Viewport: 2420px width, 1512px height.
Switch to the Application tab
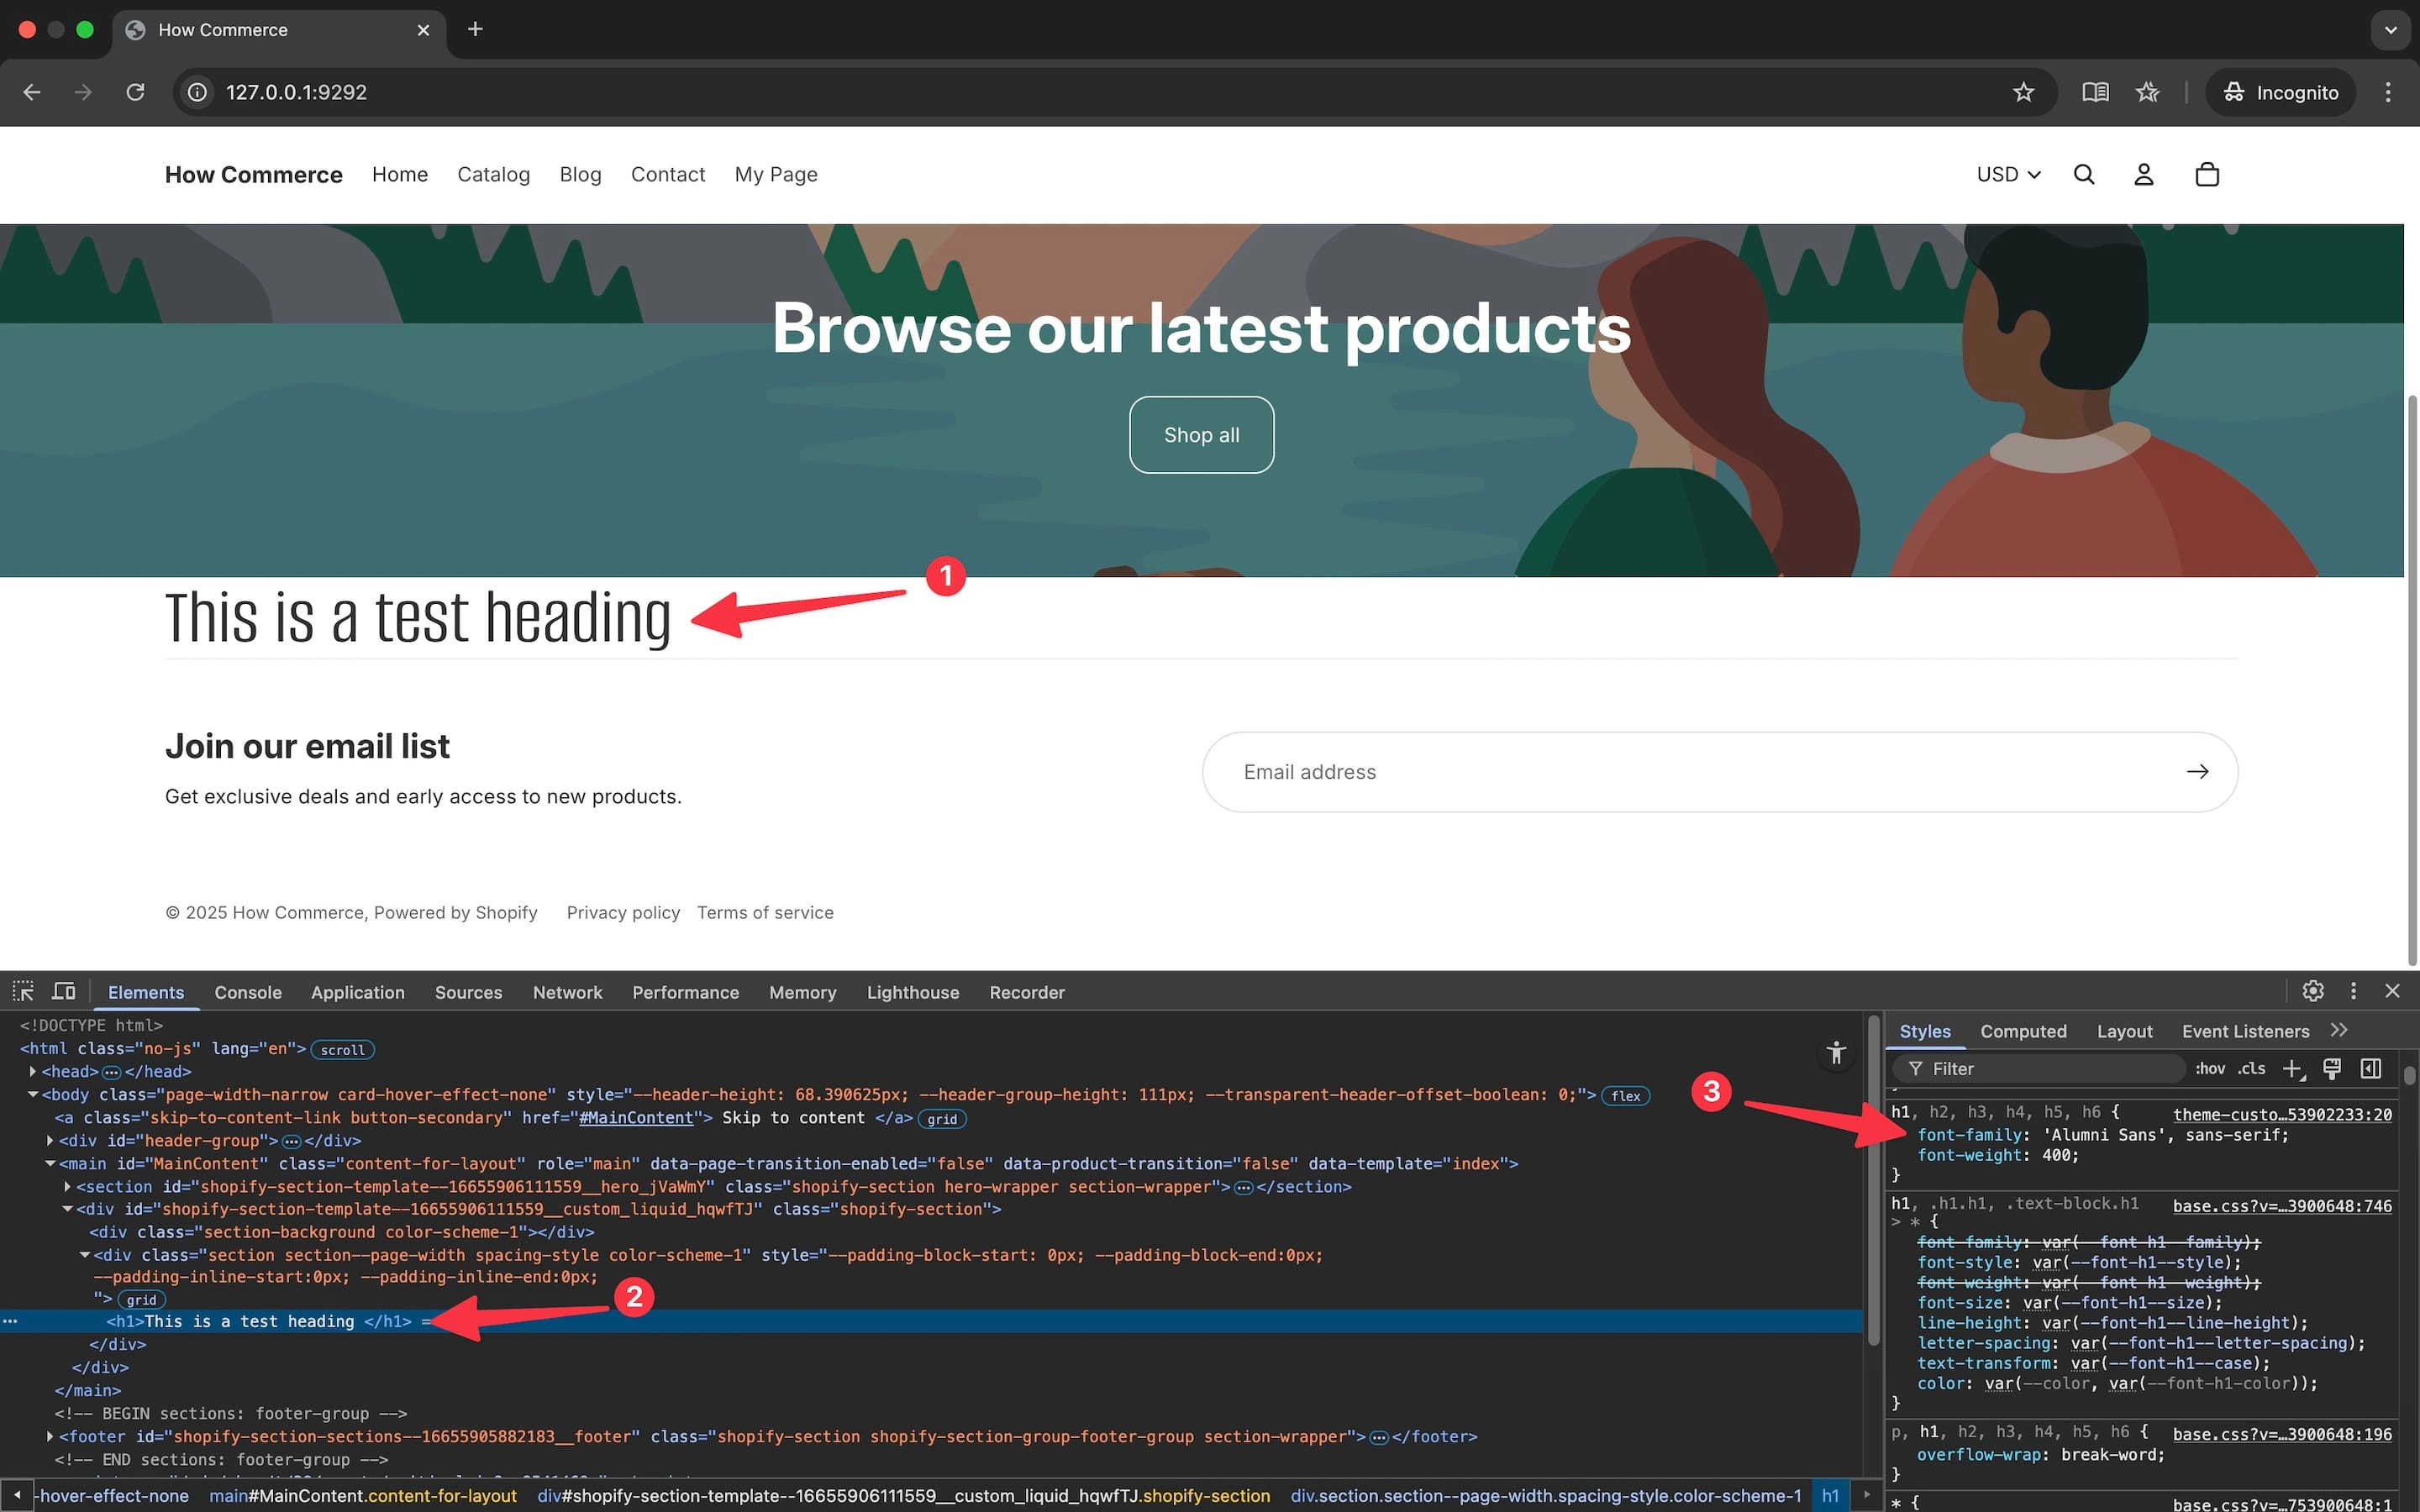click(358, 992)
